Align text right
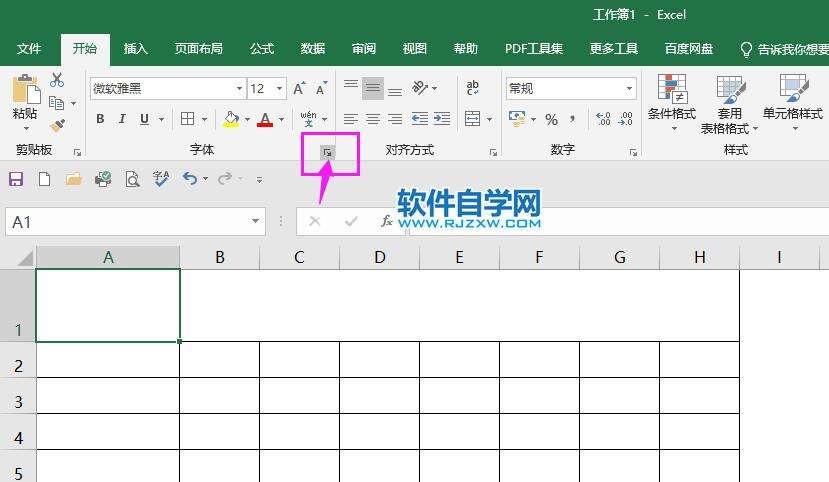Screen dimensions: 829x482 tap(395, 119)
